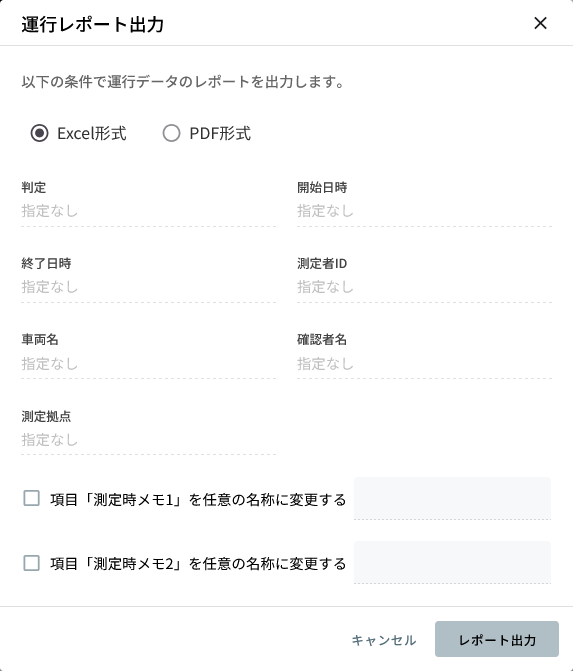Click the キャンセル link

click(383, 640)
